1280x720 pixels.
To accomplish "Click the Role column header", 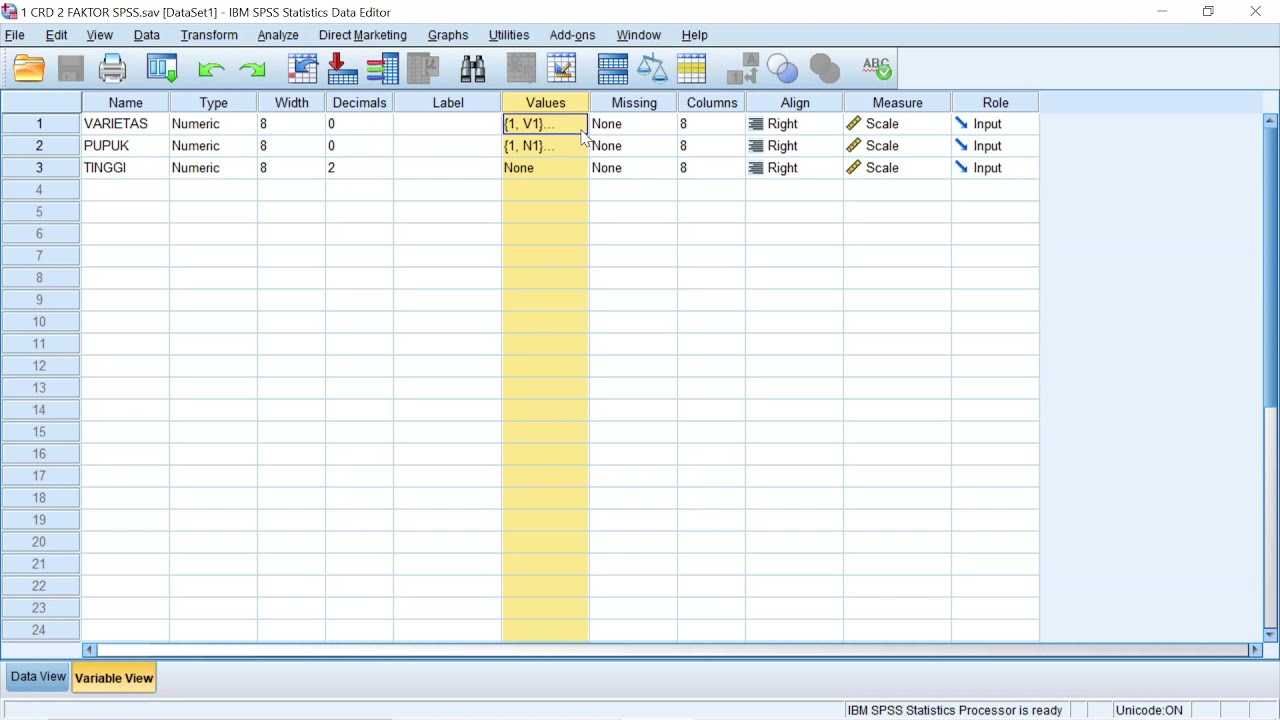I will pos(995,102).
